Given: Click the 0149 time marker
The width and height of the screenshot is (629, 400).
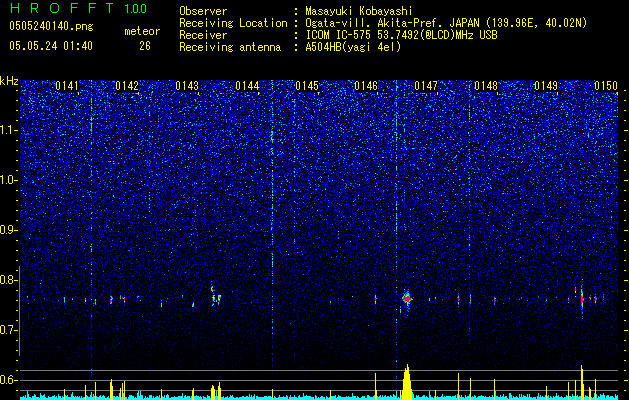Looking at the screenshot, I should 546,86.
